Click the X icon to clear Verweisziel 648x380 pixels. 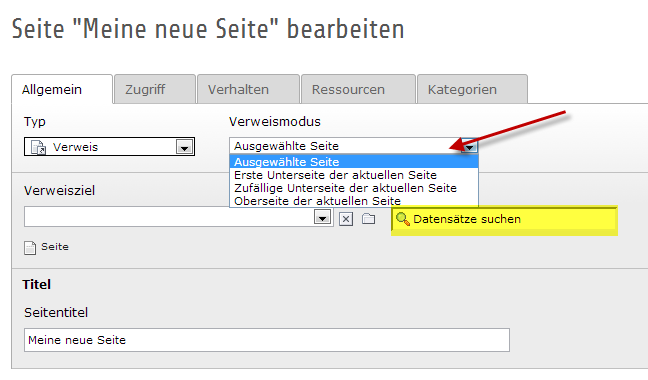coord(346,218)
